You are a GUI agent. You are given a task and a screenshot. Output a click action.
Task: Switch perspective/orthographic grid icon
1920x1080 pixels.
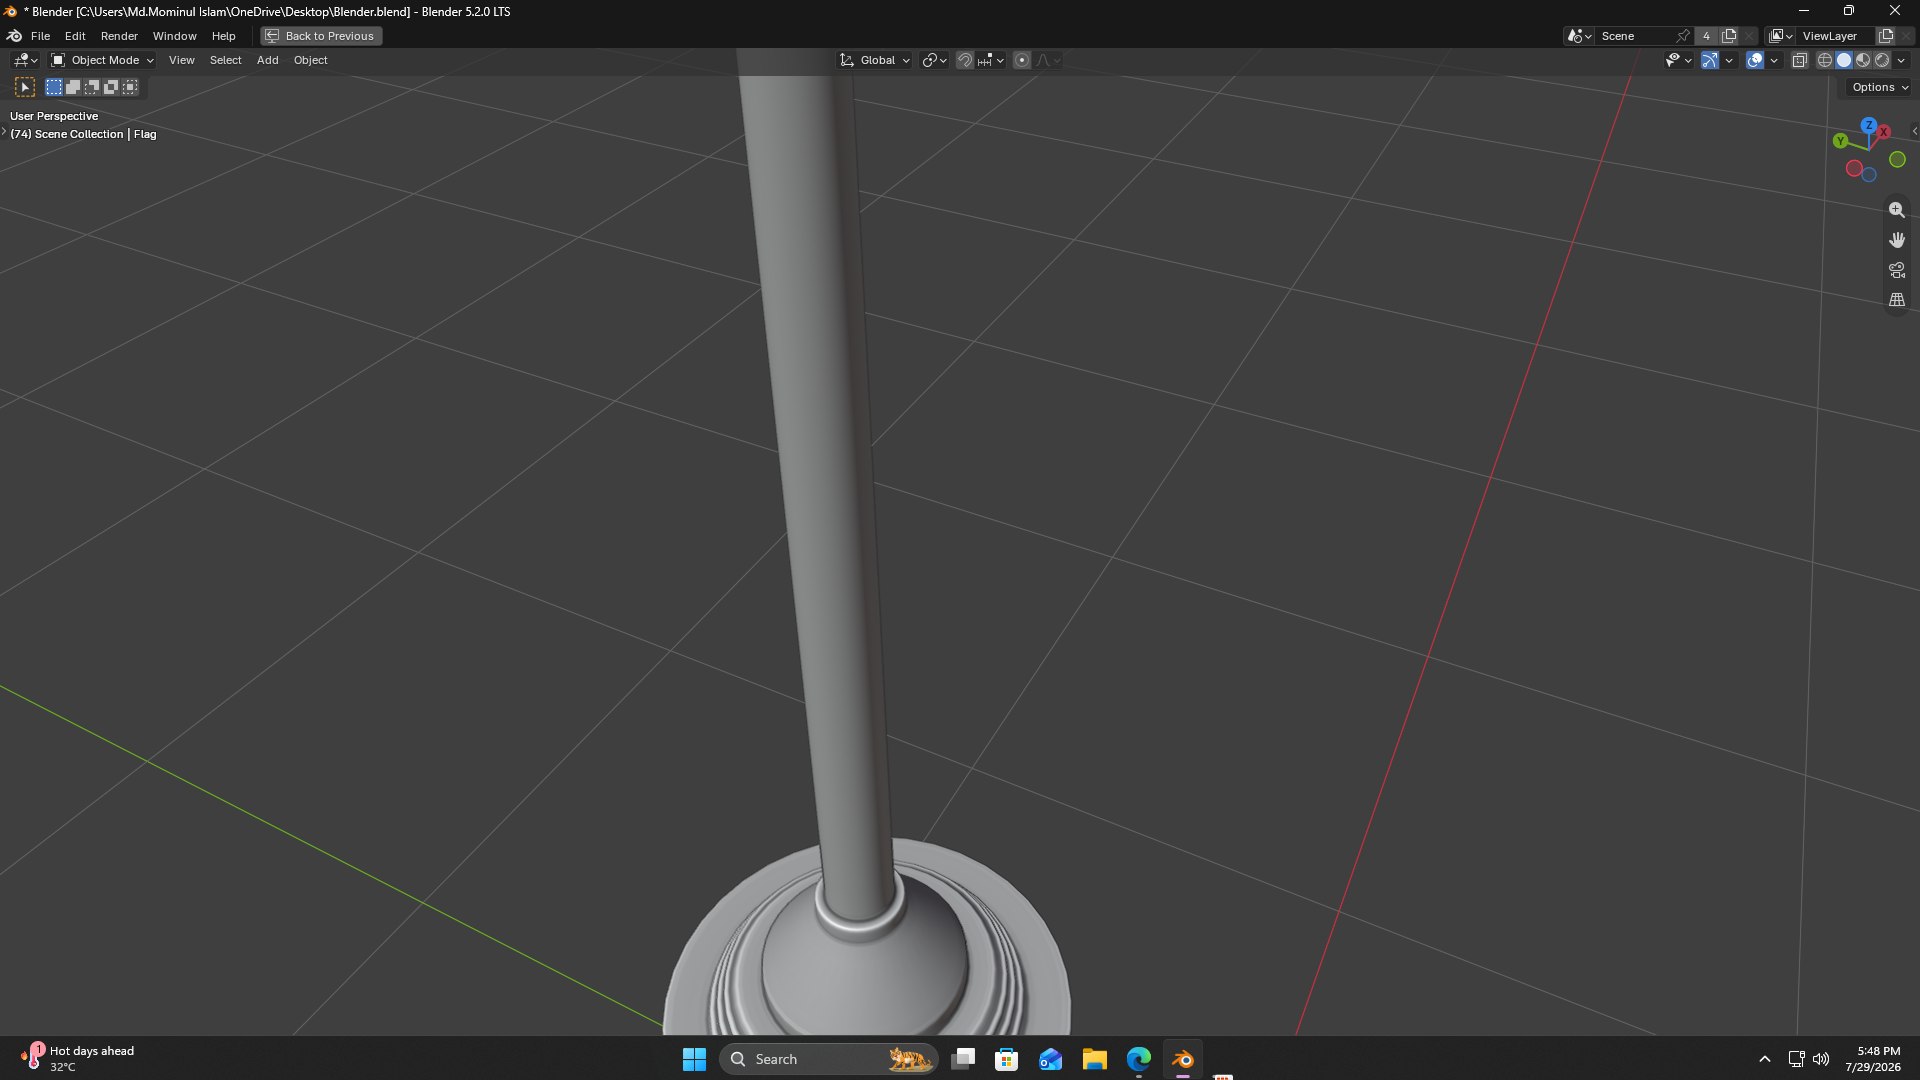click(1896, 300)
